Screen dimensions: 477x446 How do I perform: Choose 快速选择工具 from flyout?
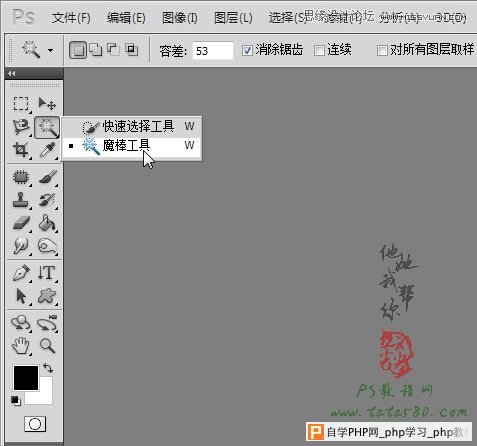[x=132, y=126]
